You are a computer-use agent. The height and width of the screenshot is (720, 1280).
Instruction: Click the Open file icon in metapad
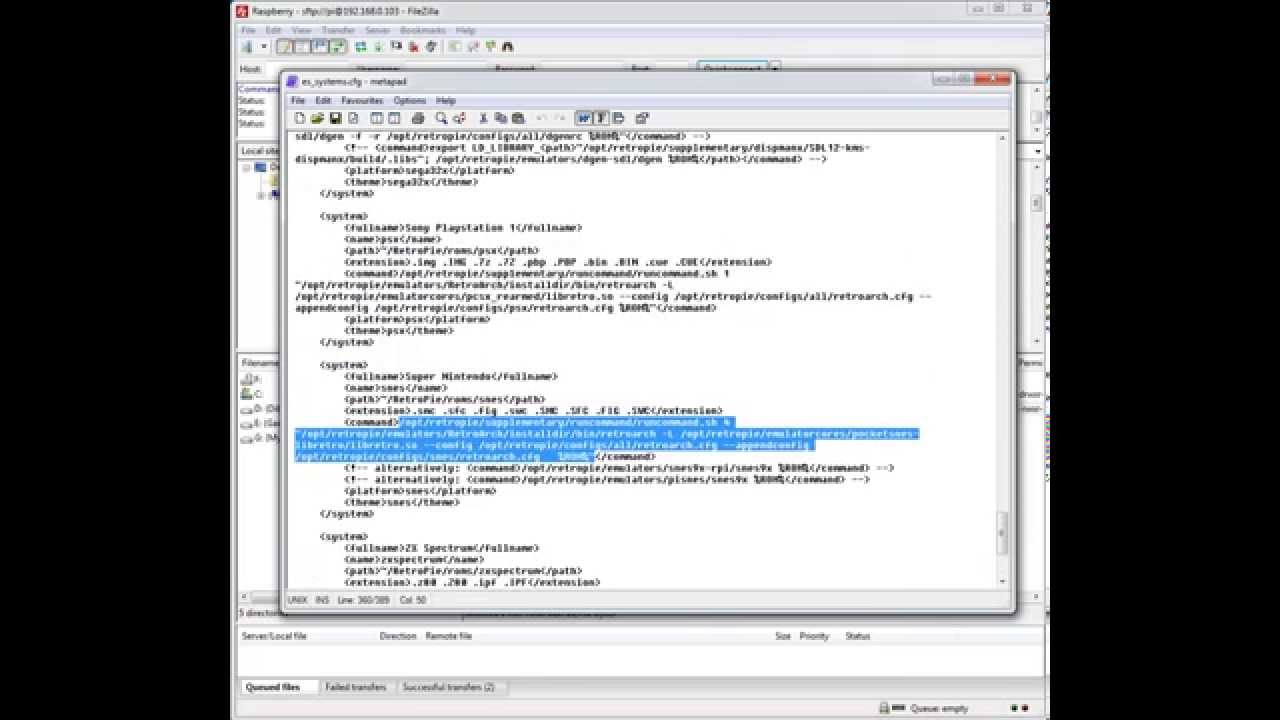pos(318,118)
